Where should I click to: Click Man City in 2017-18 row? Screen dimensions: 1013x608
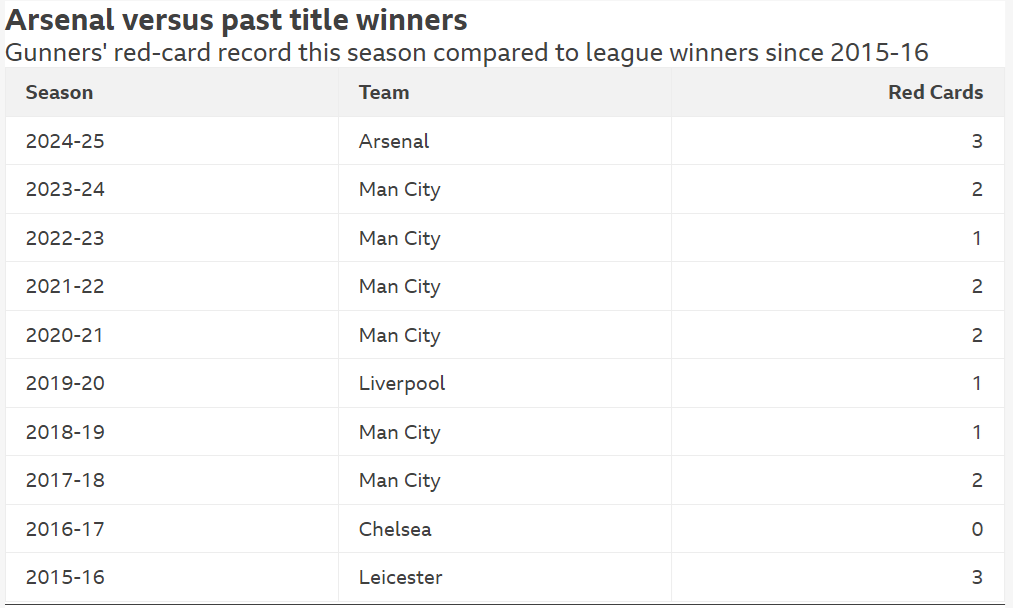click(399, 481)
